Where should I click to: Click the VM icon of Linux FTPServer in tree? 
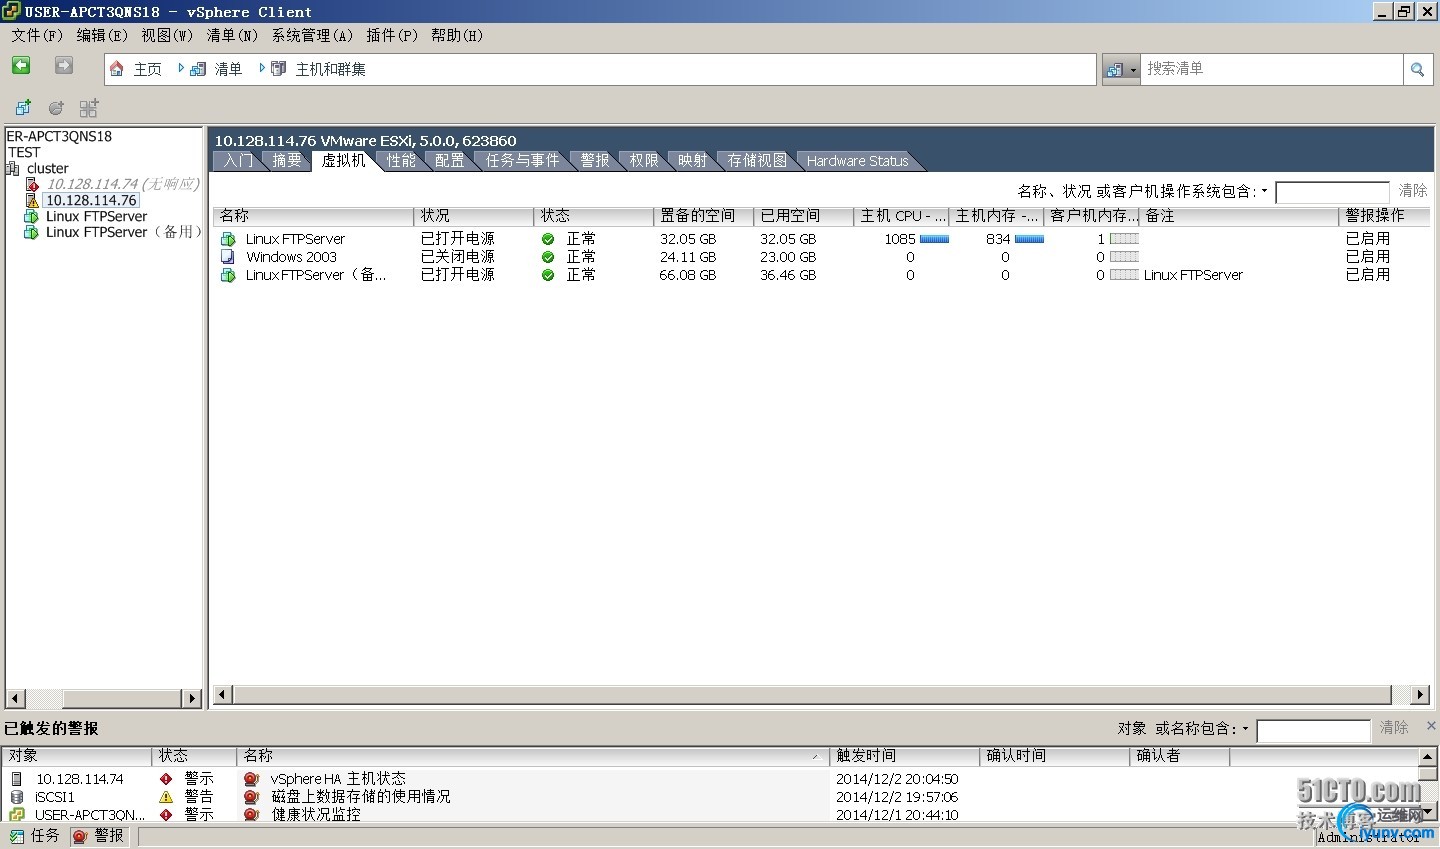[32, 216]
